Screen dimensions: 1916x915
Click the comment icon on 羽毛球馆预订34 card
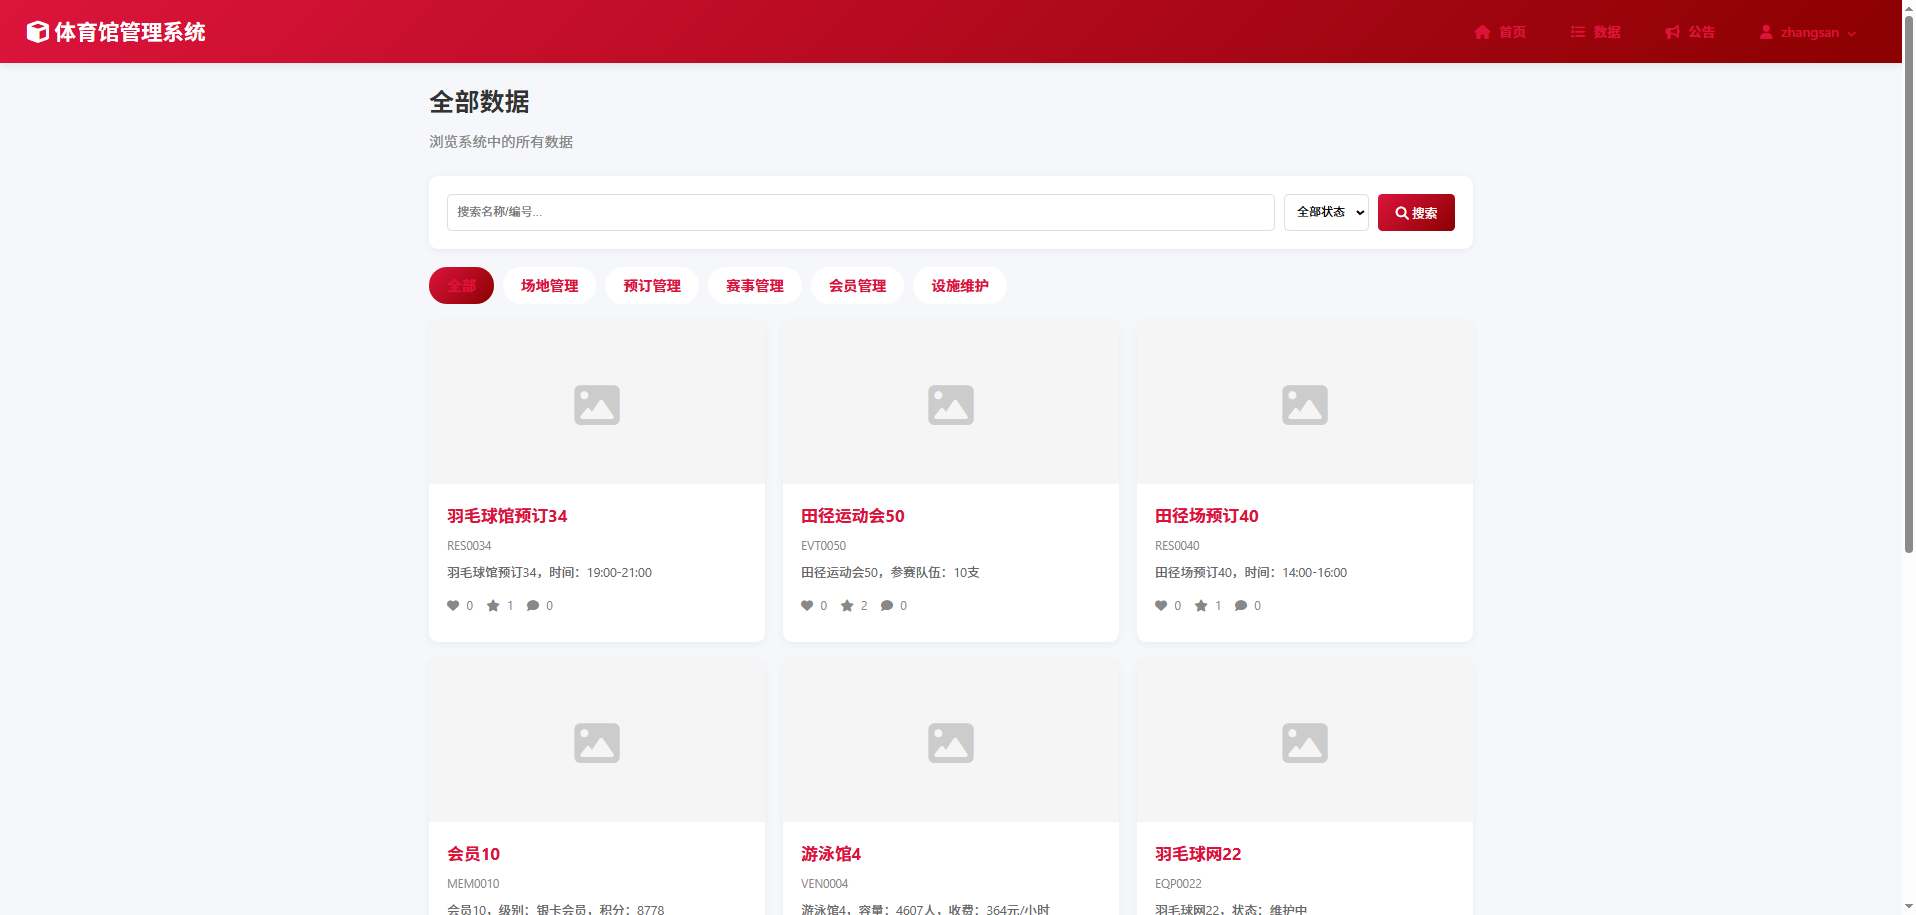click(533, 606)
